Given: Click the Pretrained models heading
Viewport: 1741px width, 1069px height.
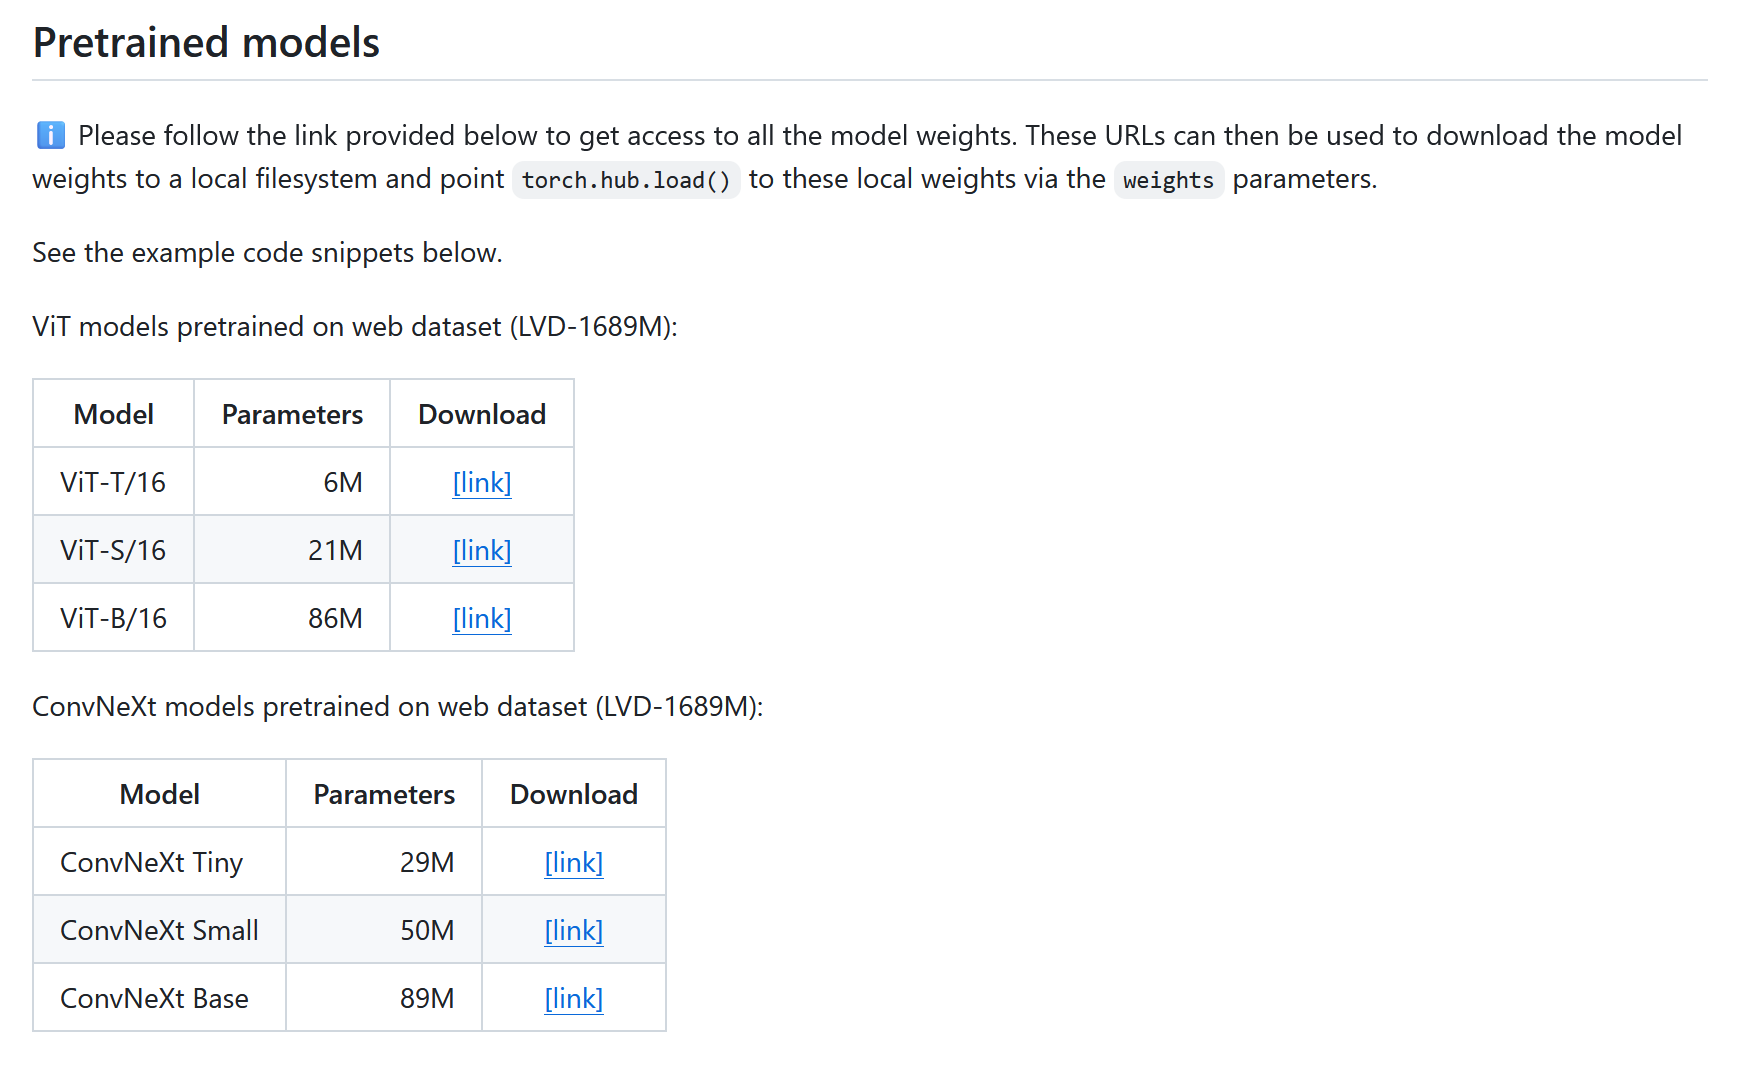Looking at the screenshot, I should tap(206, 43).
